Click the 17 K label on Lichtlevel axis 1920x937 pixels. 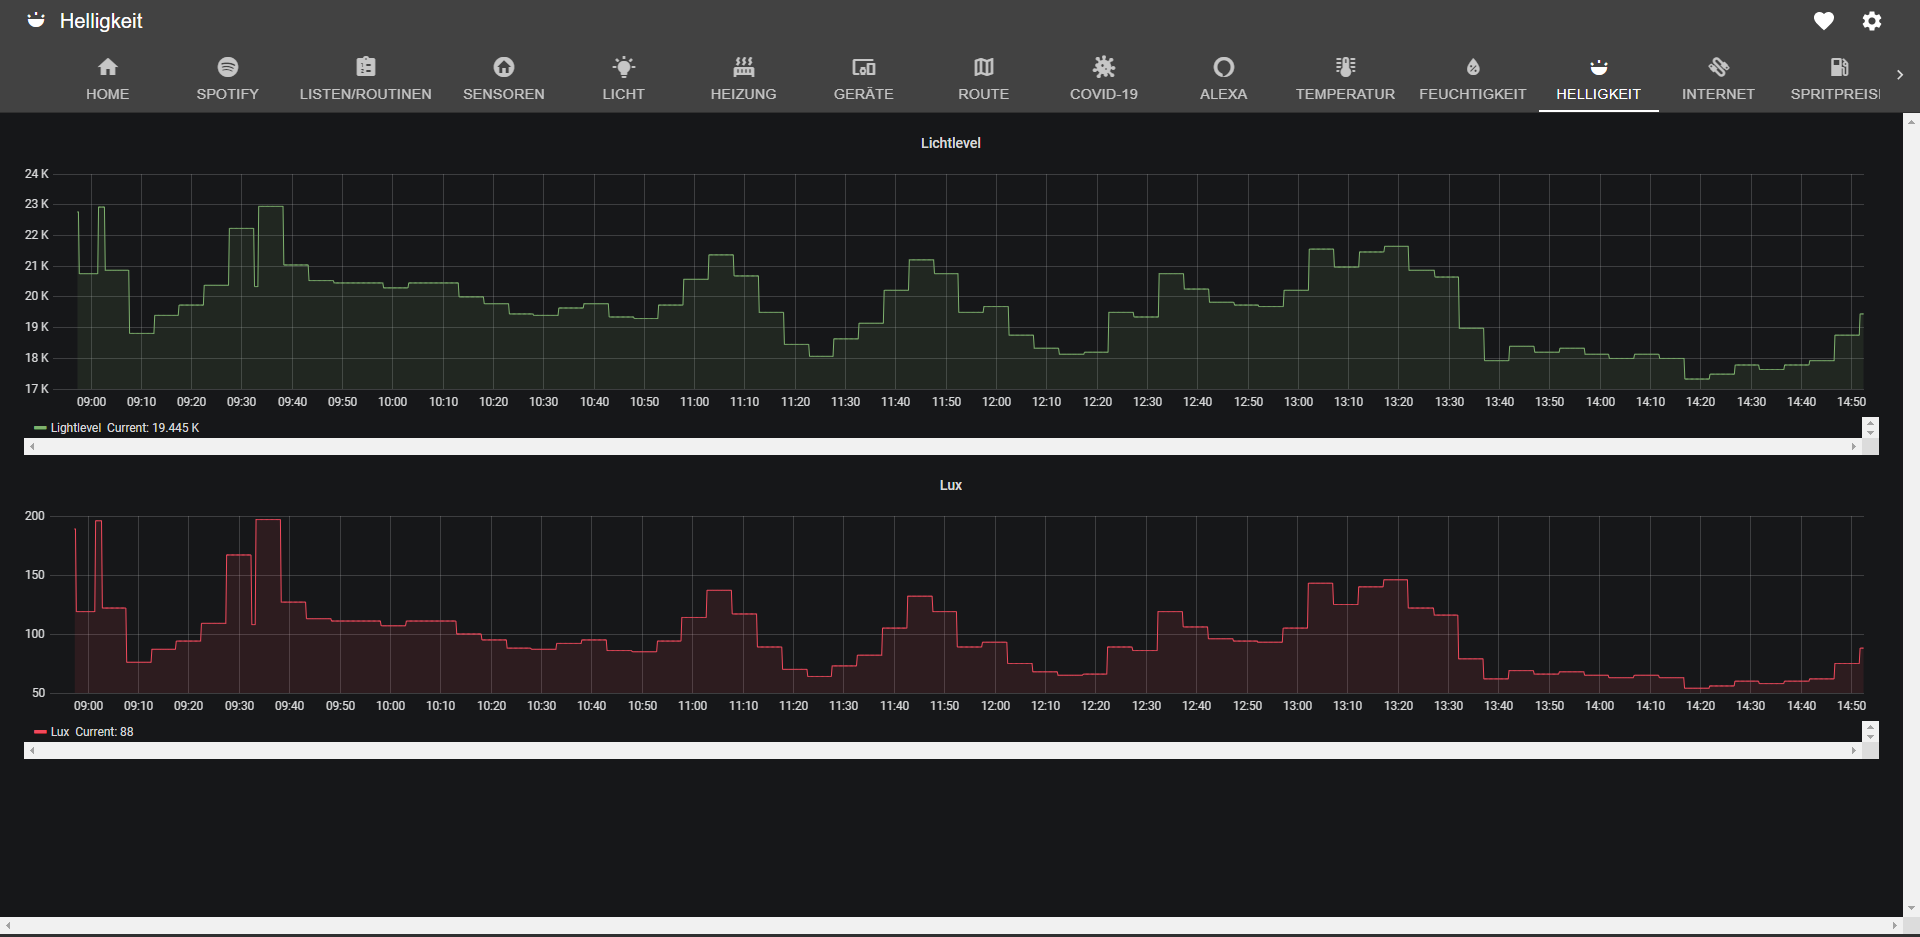coord(37,389)
